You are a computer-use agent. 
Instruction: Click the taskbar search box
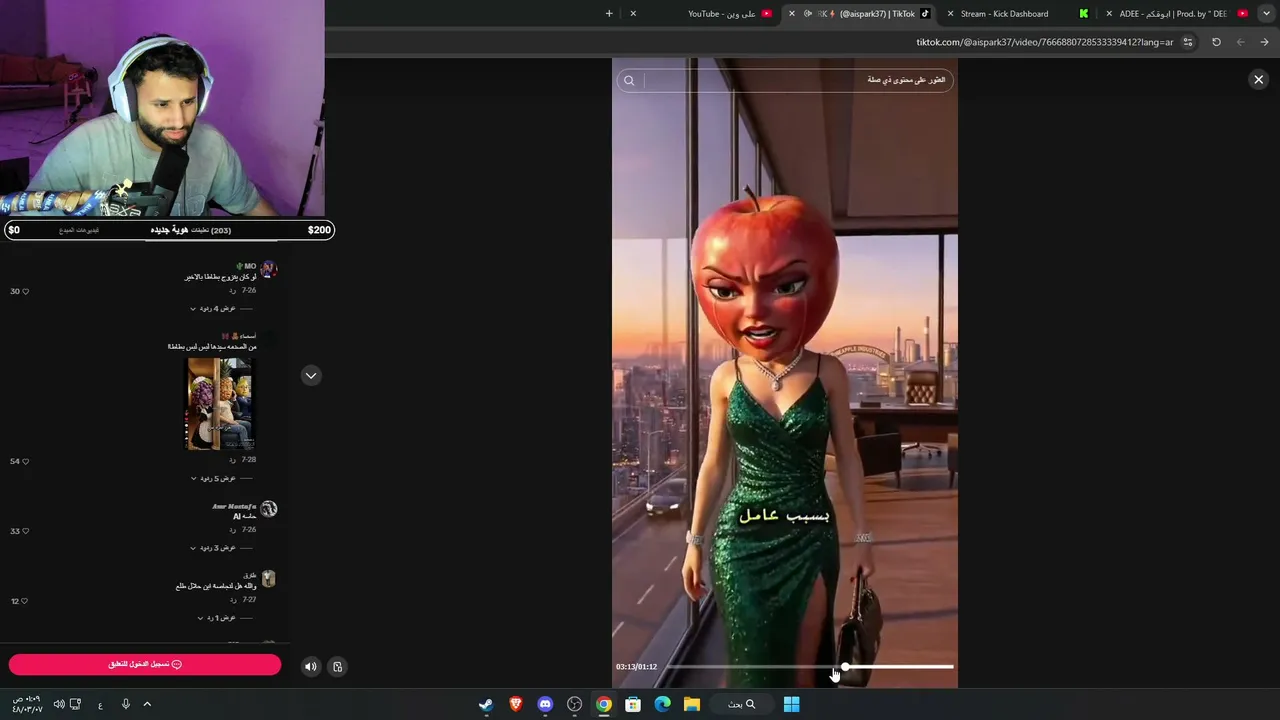pos(742,704)
